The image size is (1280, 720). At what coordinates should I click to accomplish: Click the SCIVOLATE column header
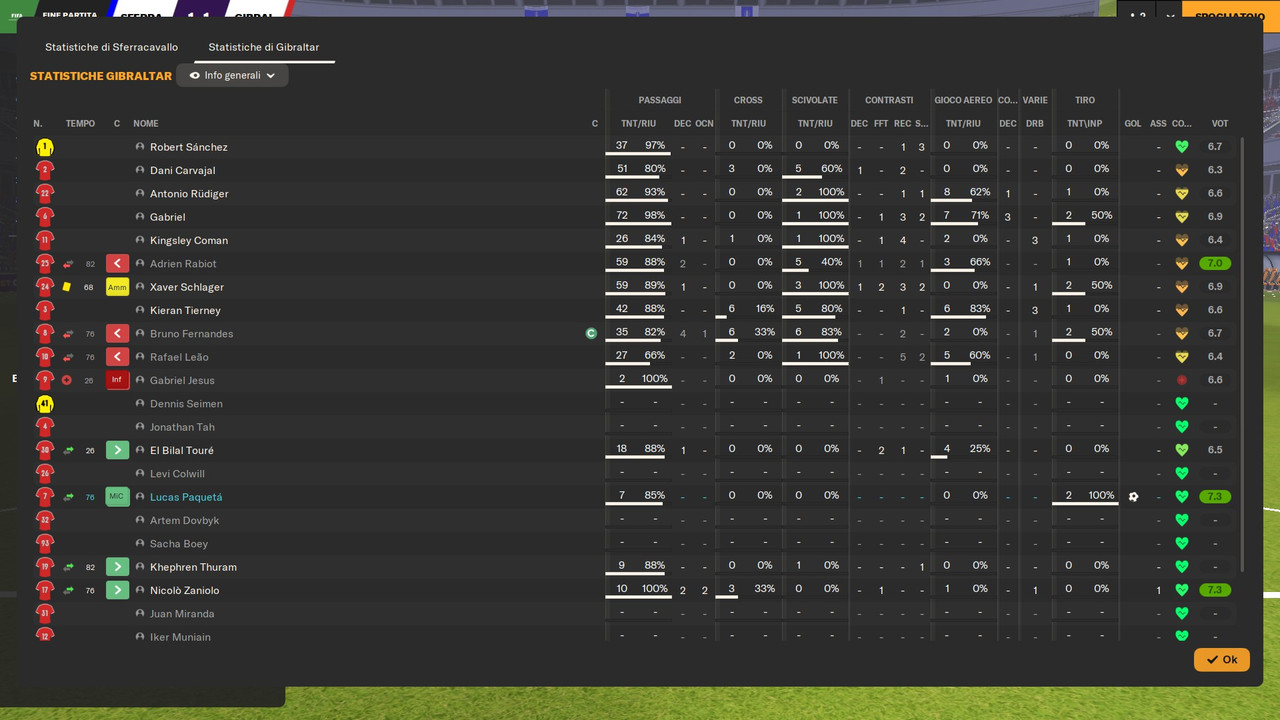click(x=815, y=100)
